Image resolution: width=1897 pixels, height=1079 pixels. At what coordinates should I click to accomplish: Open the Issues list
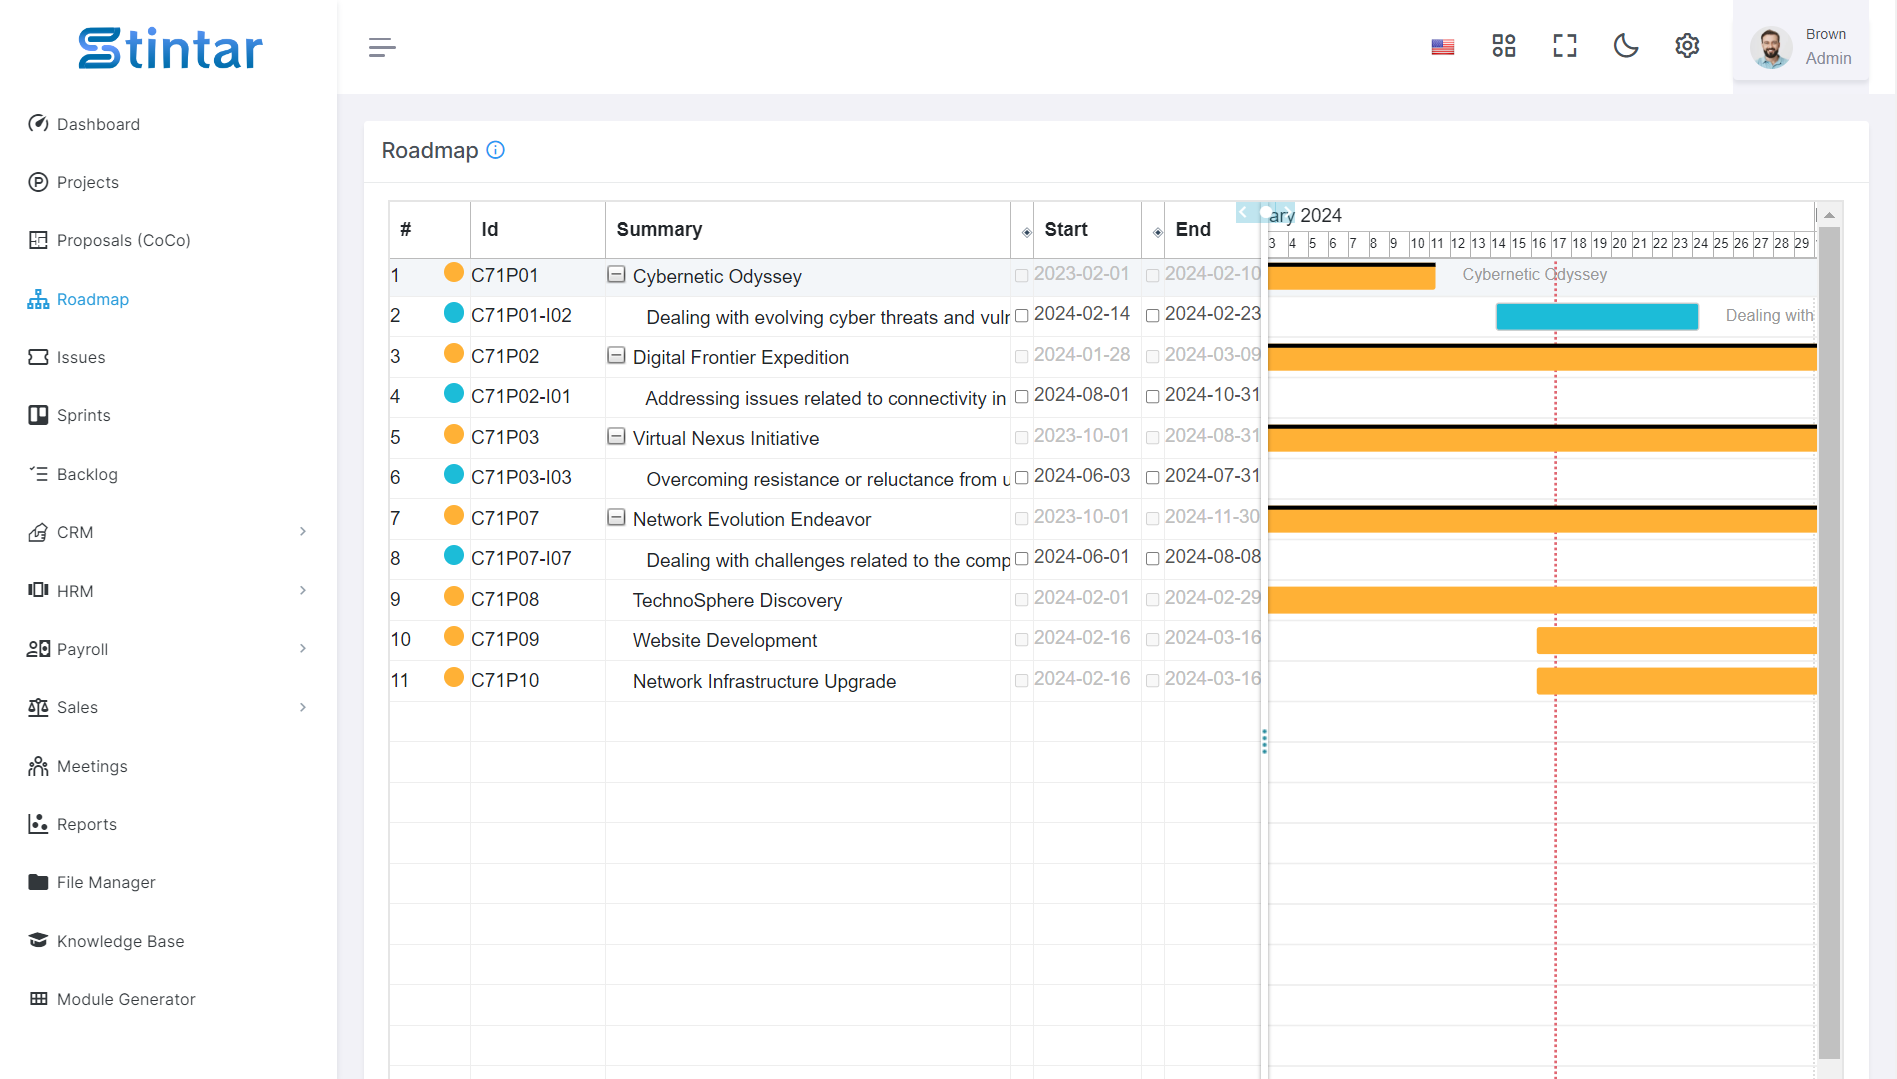66,357
